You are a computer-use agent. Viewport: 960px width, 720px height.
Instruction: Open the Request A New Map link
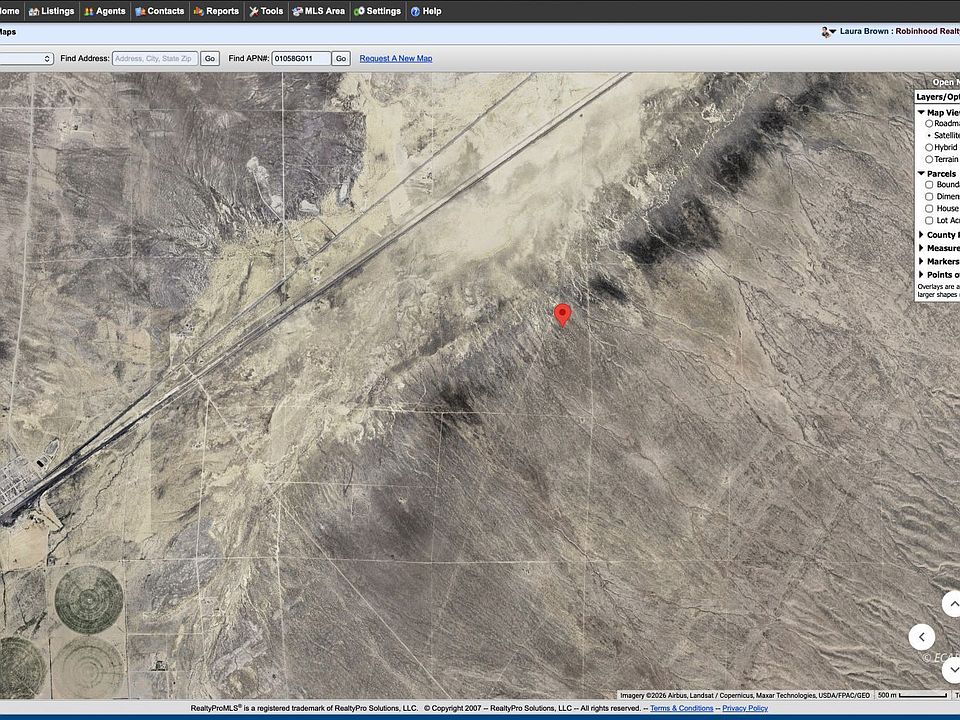(x=396, y=59)
